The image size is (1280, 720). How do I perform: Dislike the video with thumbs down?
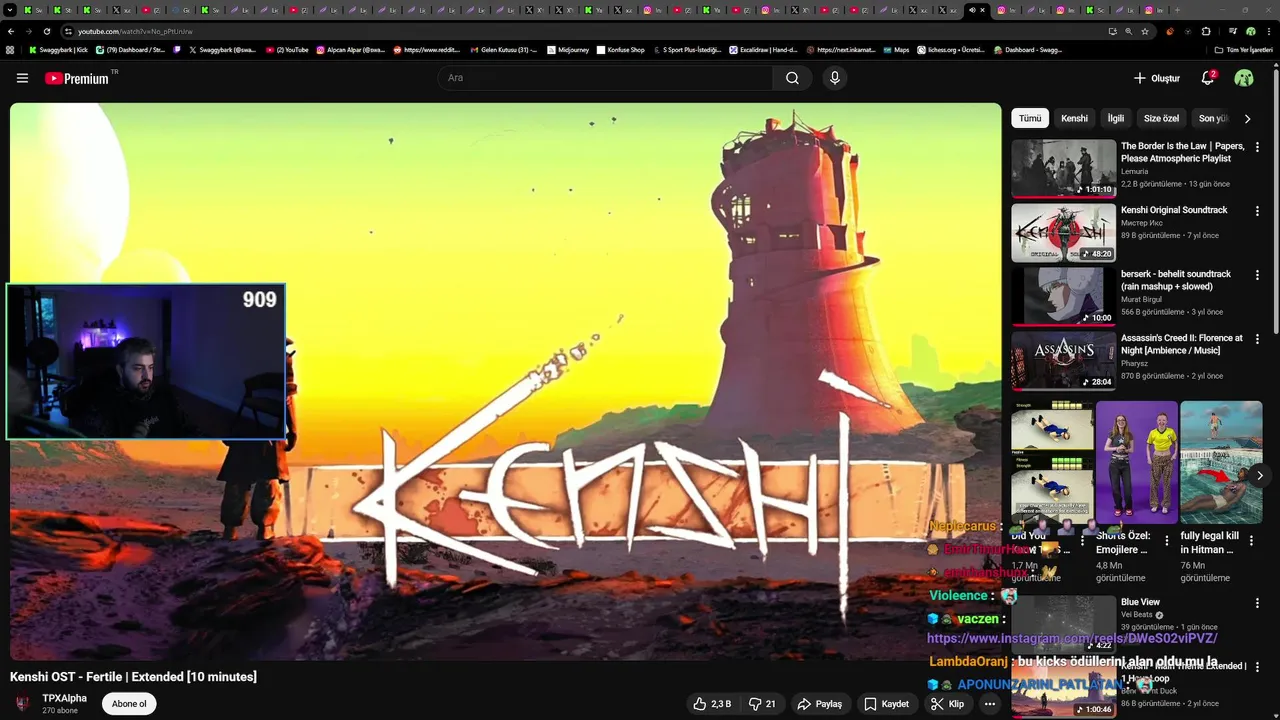tap(763, 704)
